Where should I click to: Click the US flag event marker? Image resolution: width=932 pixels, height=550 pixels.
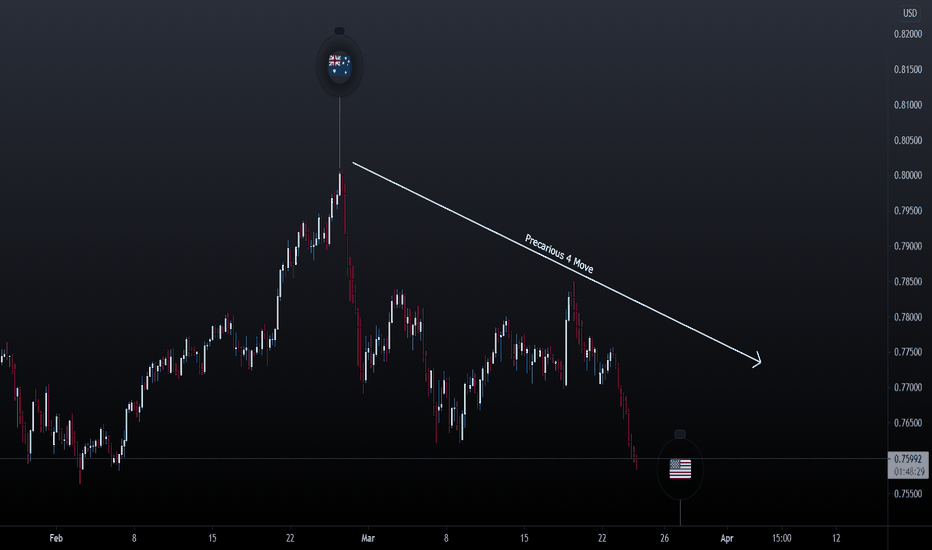680,469
